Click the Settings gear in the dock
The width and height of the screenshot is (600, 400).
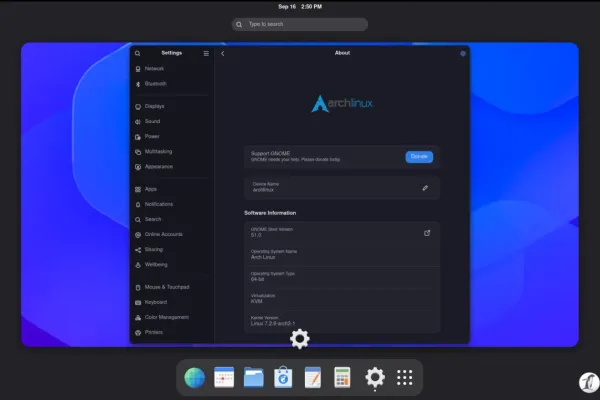coord(375,377)
